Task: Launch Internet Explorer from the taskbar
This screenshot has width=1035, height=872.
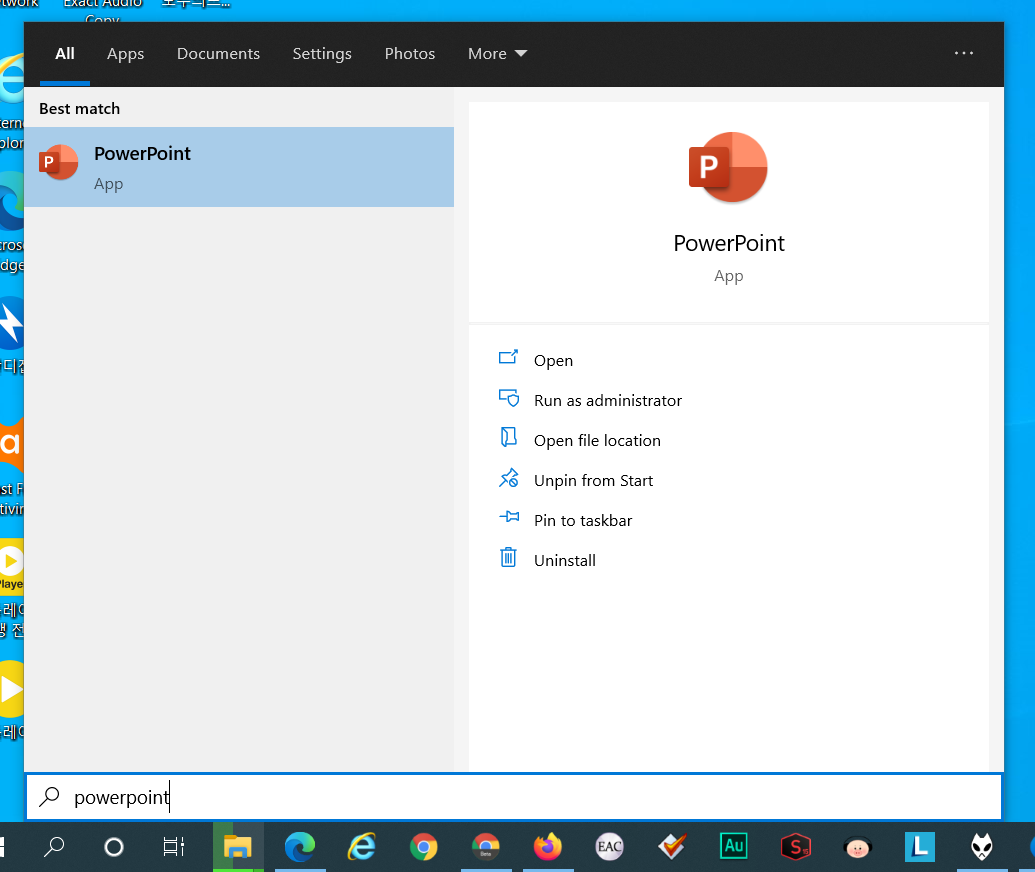Action: pyautogui.click(x=362, y=847)
